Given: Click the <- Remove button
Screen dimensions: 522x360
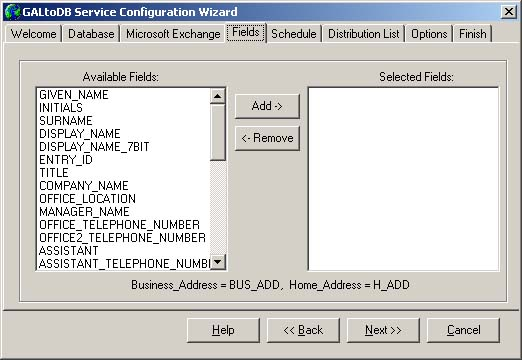Looking at the screenshot, I should [x=267, y=138].
